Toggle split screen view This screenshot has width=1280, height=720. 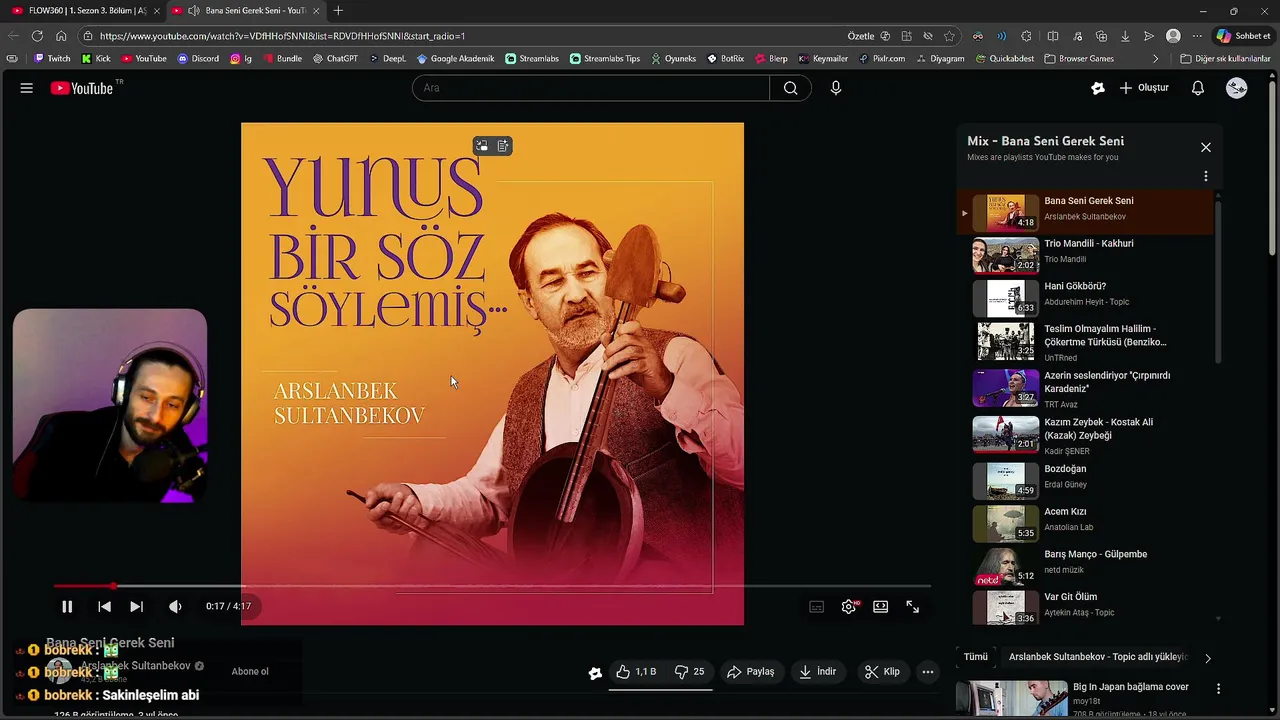coord(1053,36)
